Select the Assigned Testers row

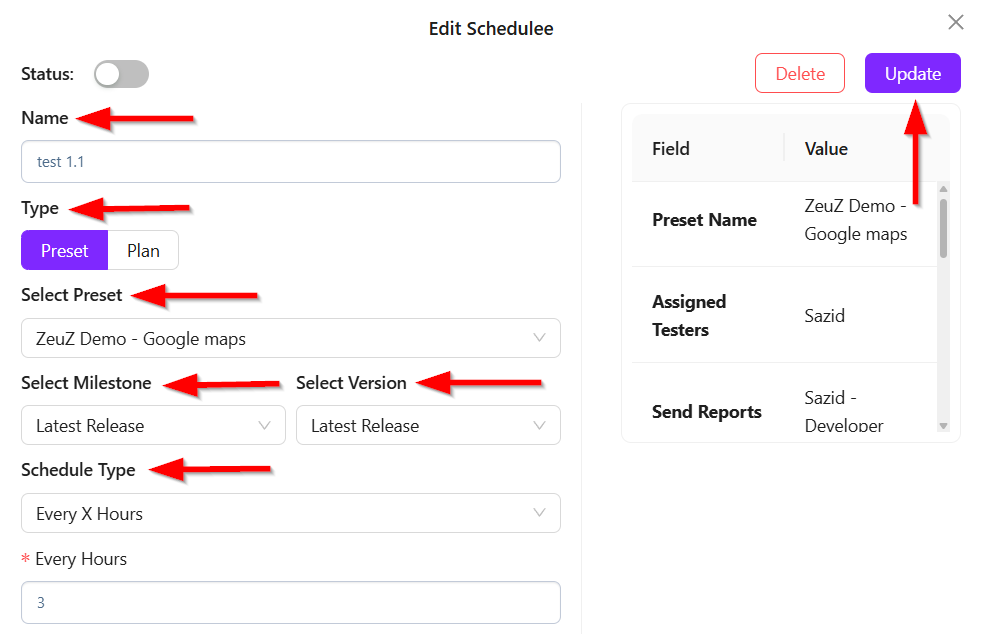click(x=784, y=316)
